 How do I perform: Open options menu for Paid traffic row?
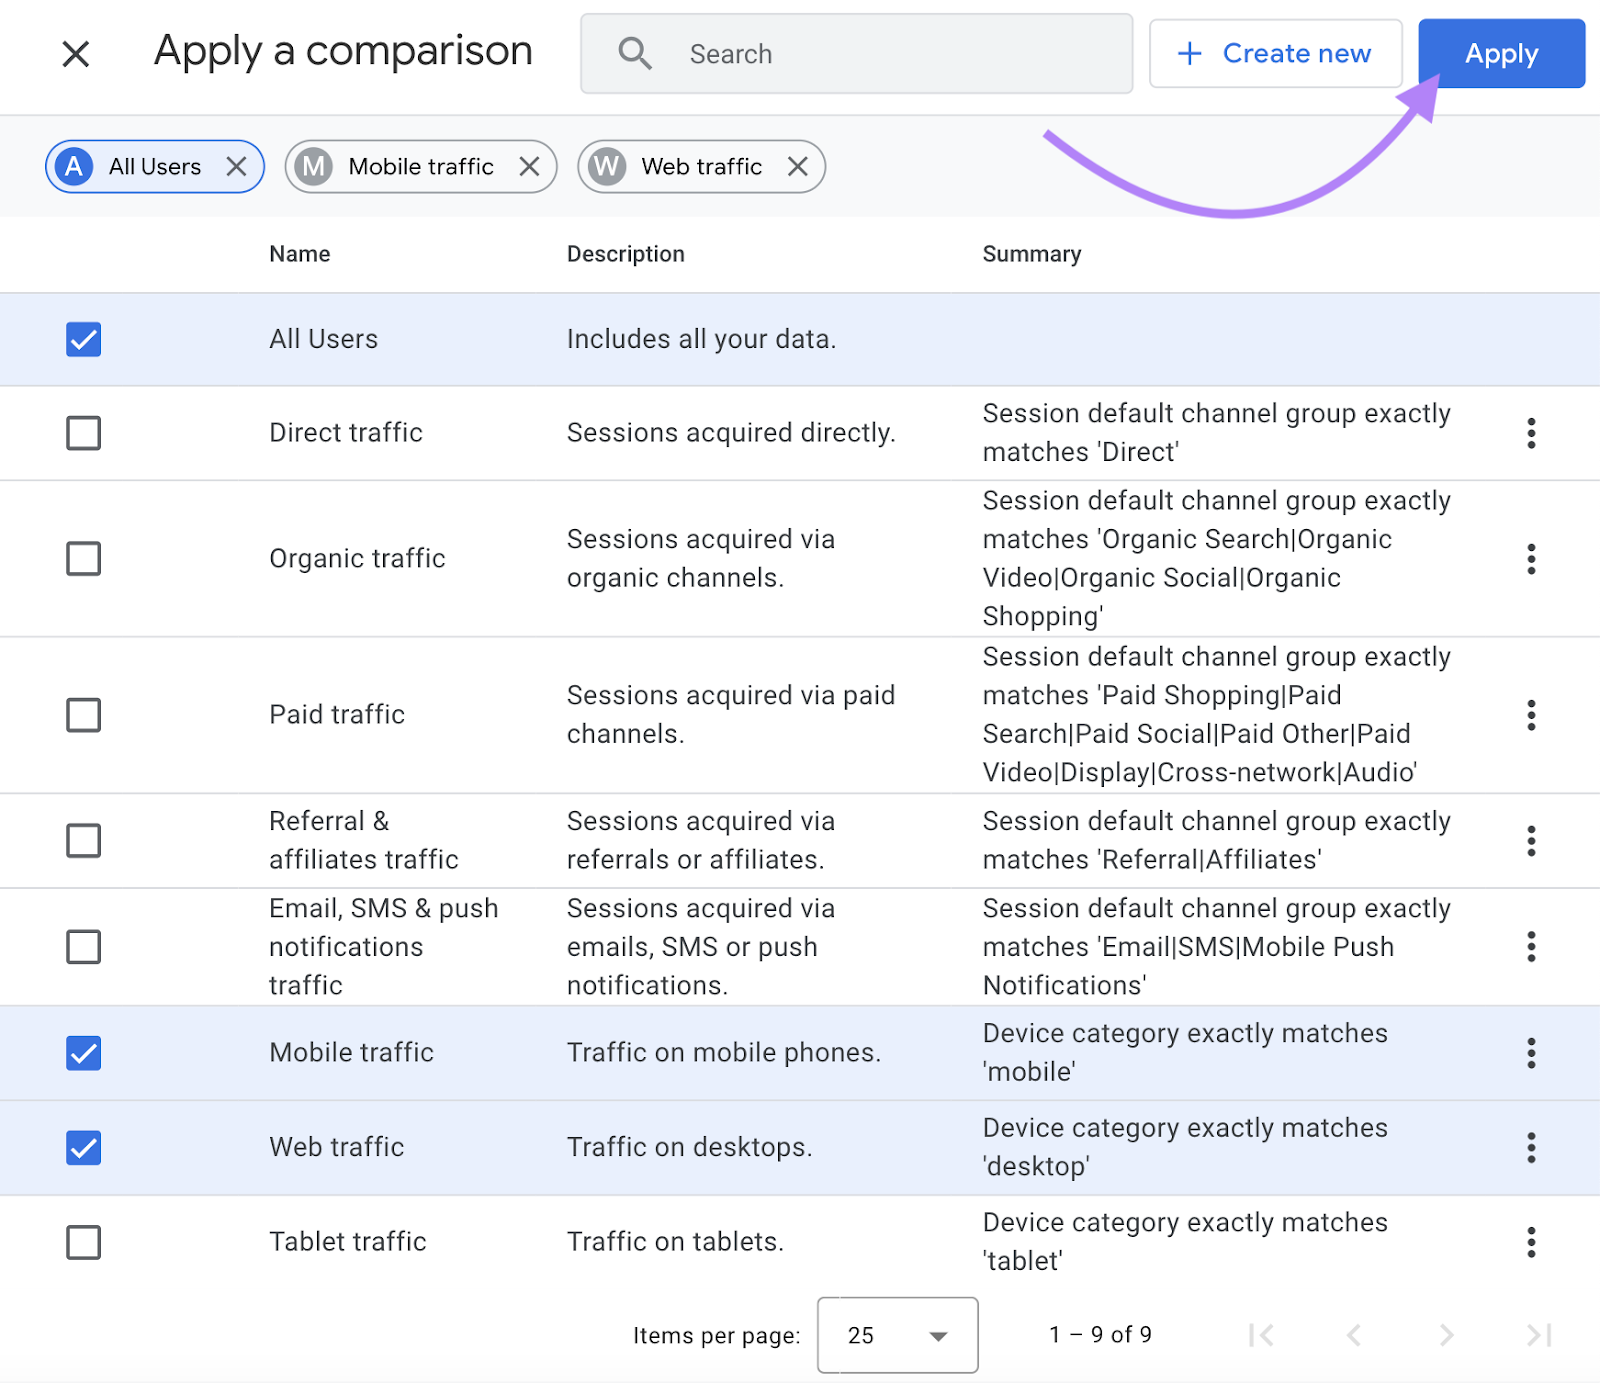1530,714
